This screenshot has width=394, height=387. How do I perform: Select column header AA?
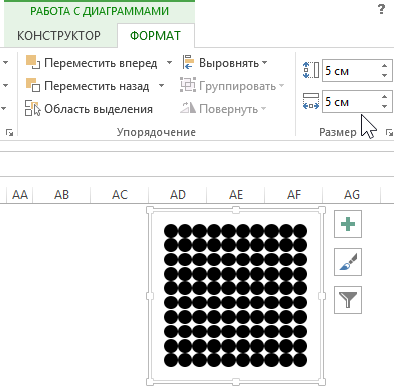(x=20, y=194)
